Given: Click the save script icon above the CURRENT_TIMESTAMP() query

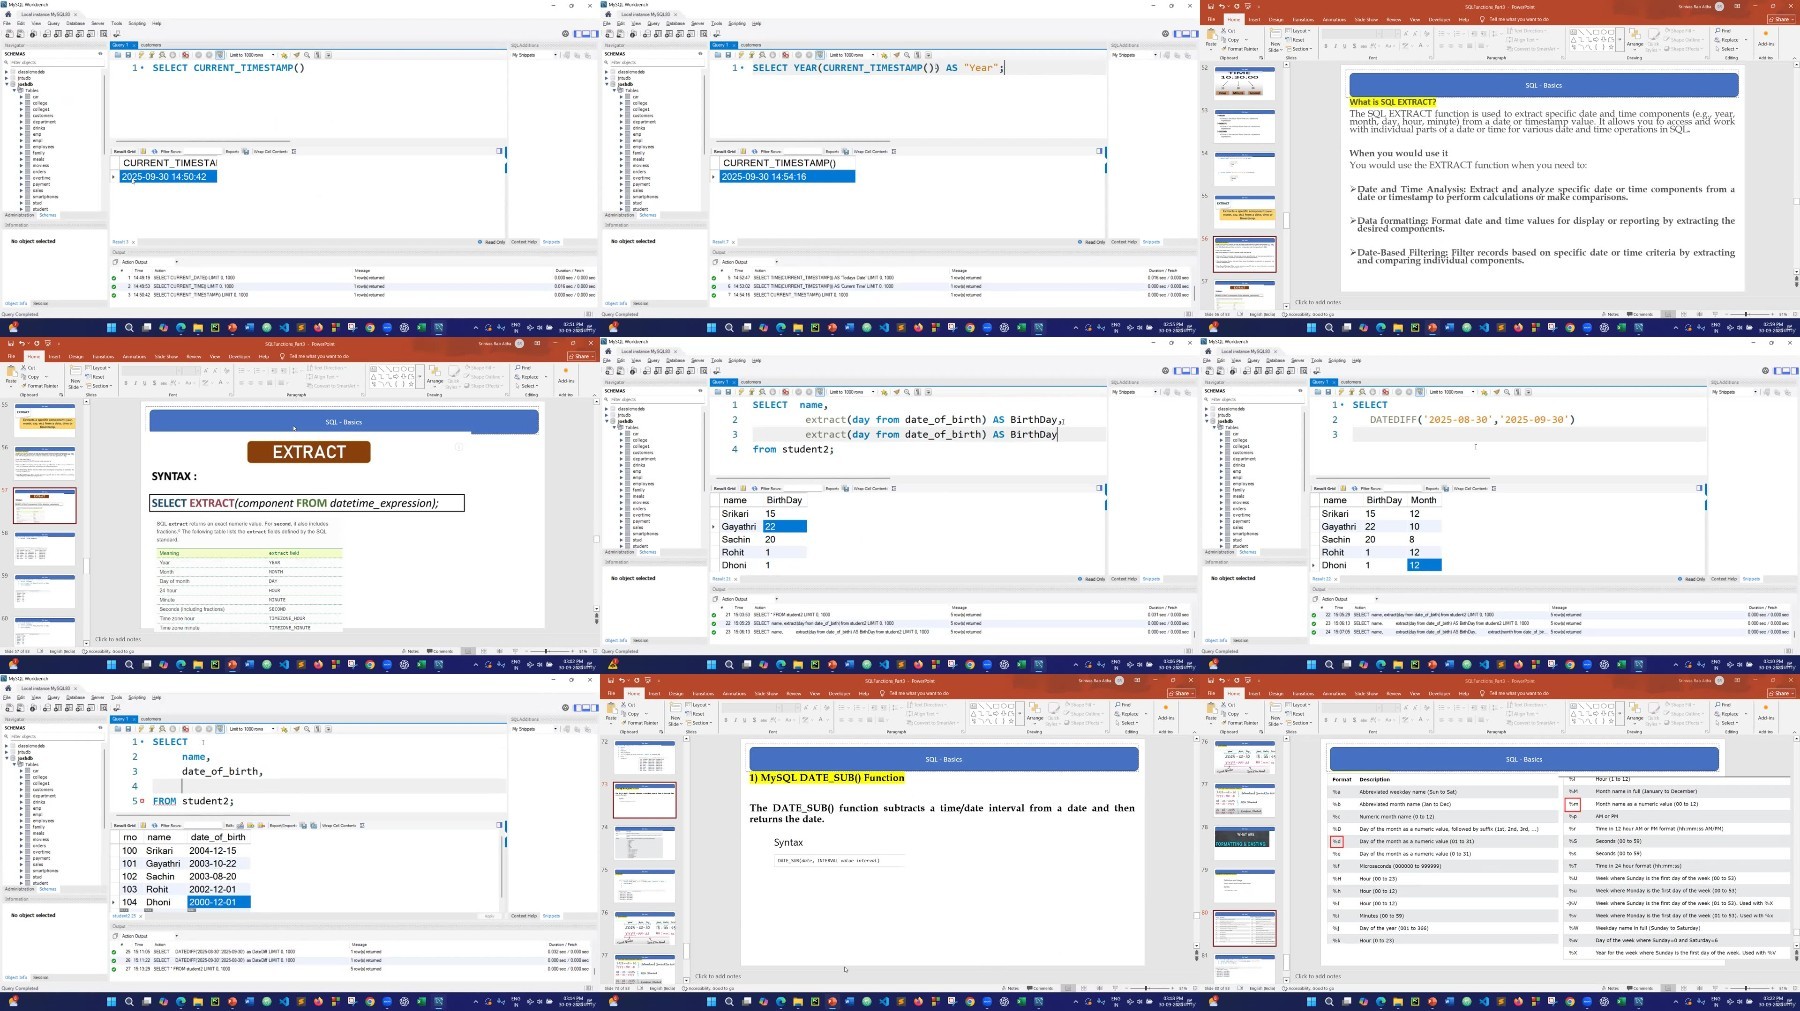Looking at the screenshot, I should [129, 55].
